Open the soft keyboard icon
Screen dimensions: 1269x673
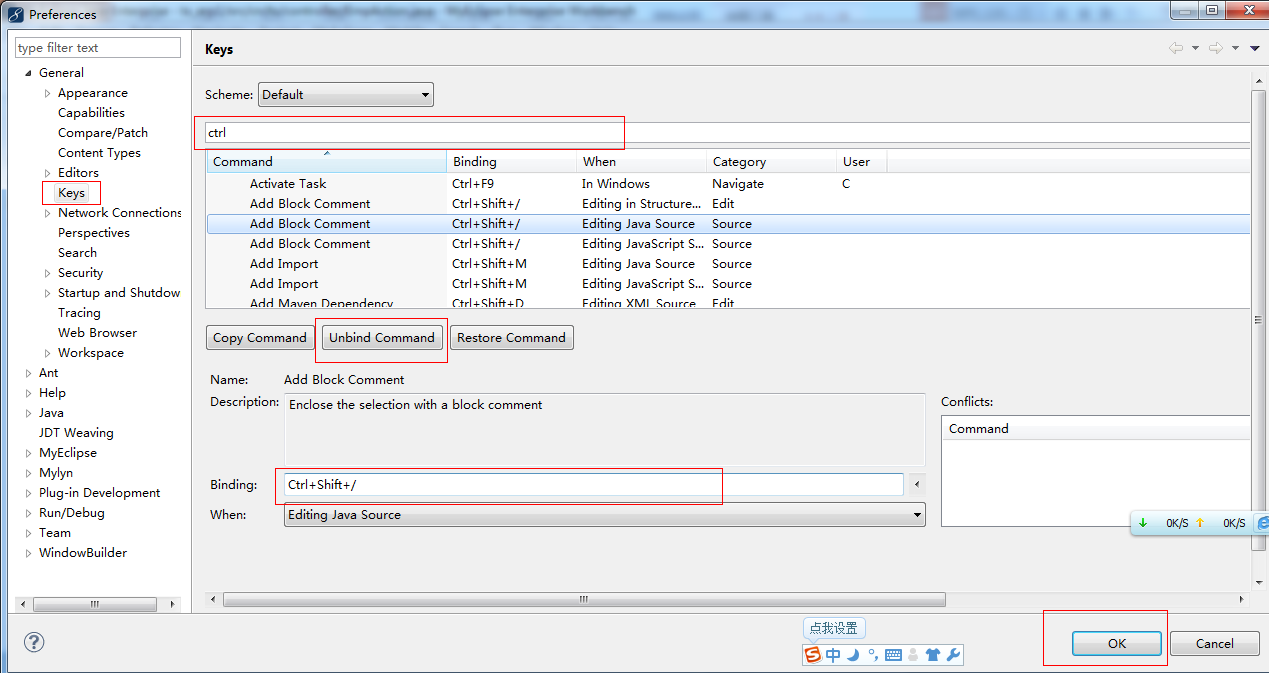tap(893, 655)
